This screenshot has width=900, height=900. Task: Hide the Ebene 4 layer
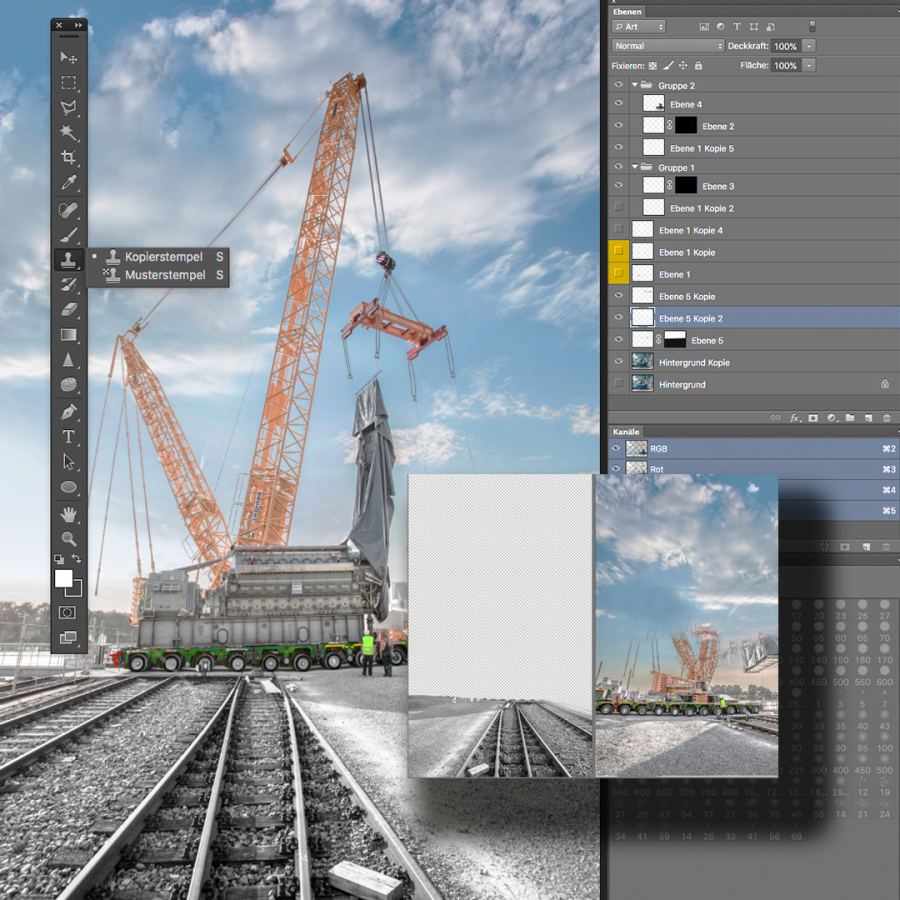pyautogui.click(x=618, y=104)
